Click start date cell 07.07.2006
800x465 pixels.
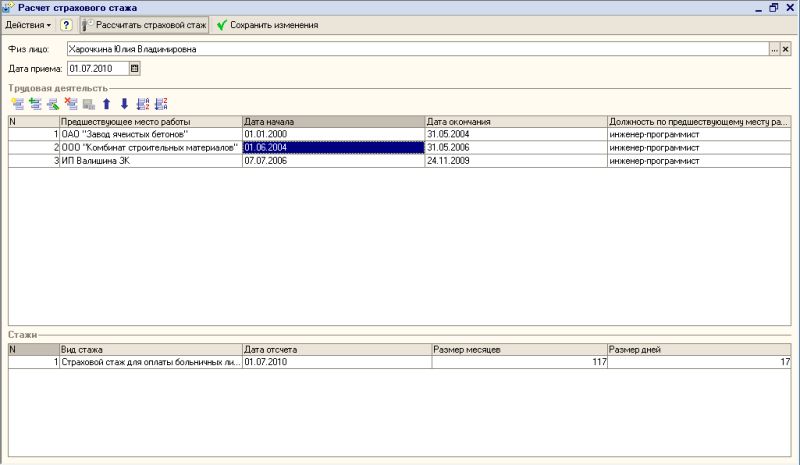point(334,161)
